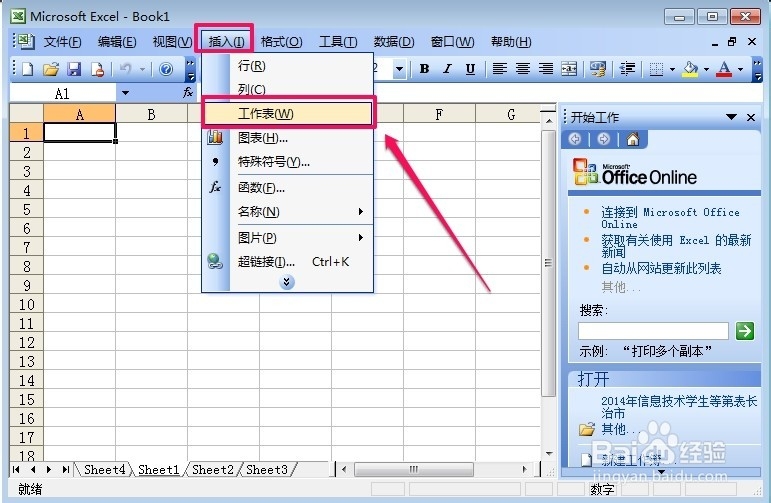Open the 编辑(E) menu

click(117, 42)
